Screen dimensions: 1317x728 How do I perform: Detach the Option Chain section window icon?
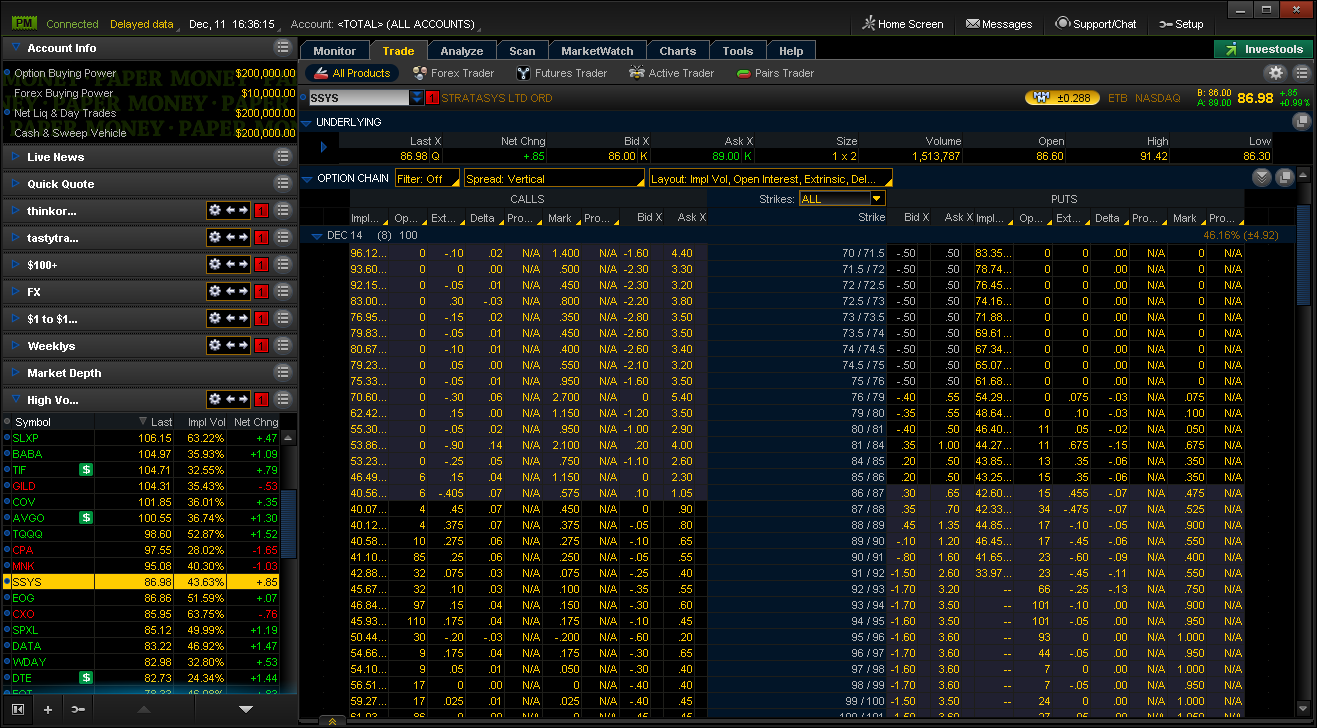tap(1286, 178)
